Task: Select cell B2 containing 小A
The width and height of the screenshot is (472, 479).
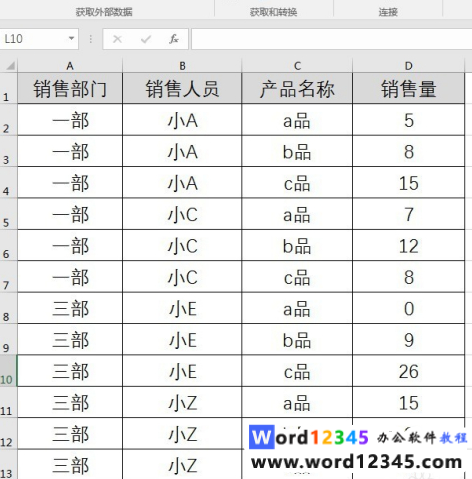Action: tap(182, 120)
